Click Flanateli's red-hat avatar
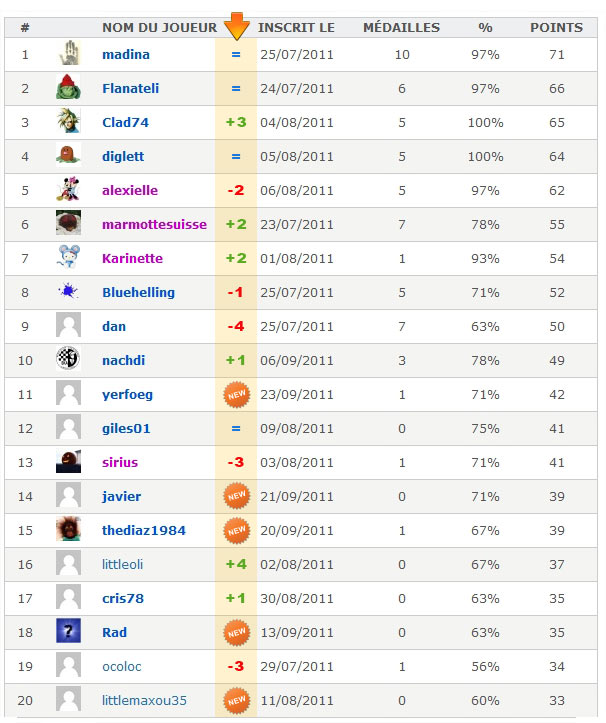Viewport: 606px width, 723px height. (x=69, y=87)
